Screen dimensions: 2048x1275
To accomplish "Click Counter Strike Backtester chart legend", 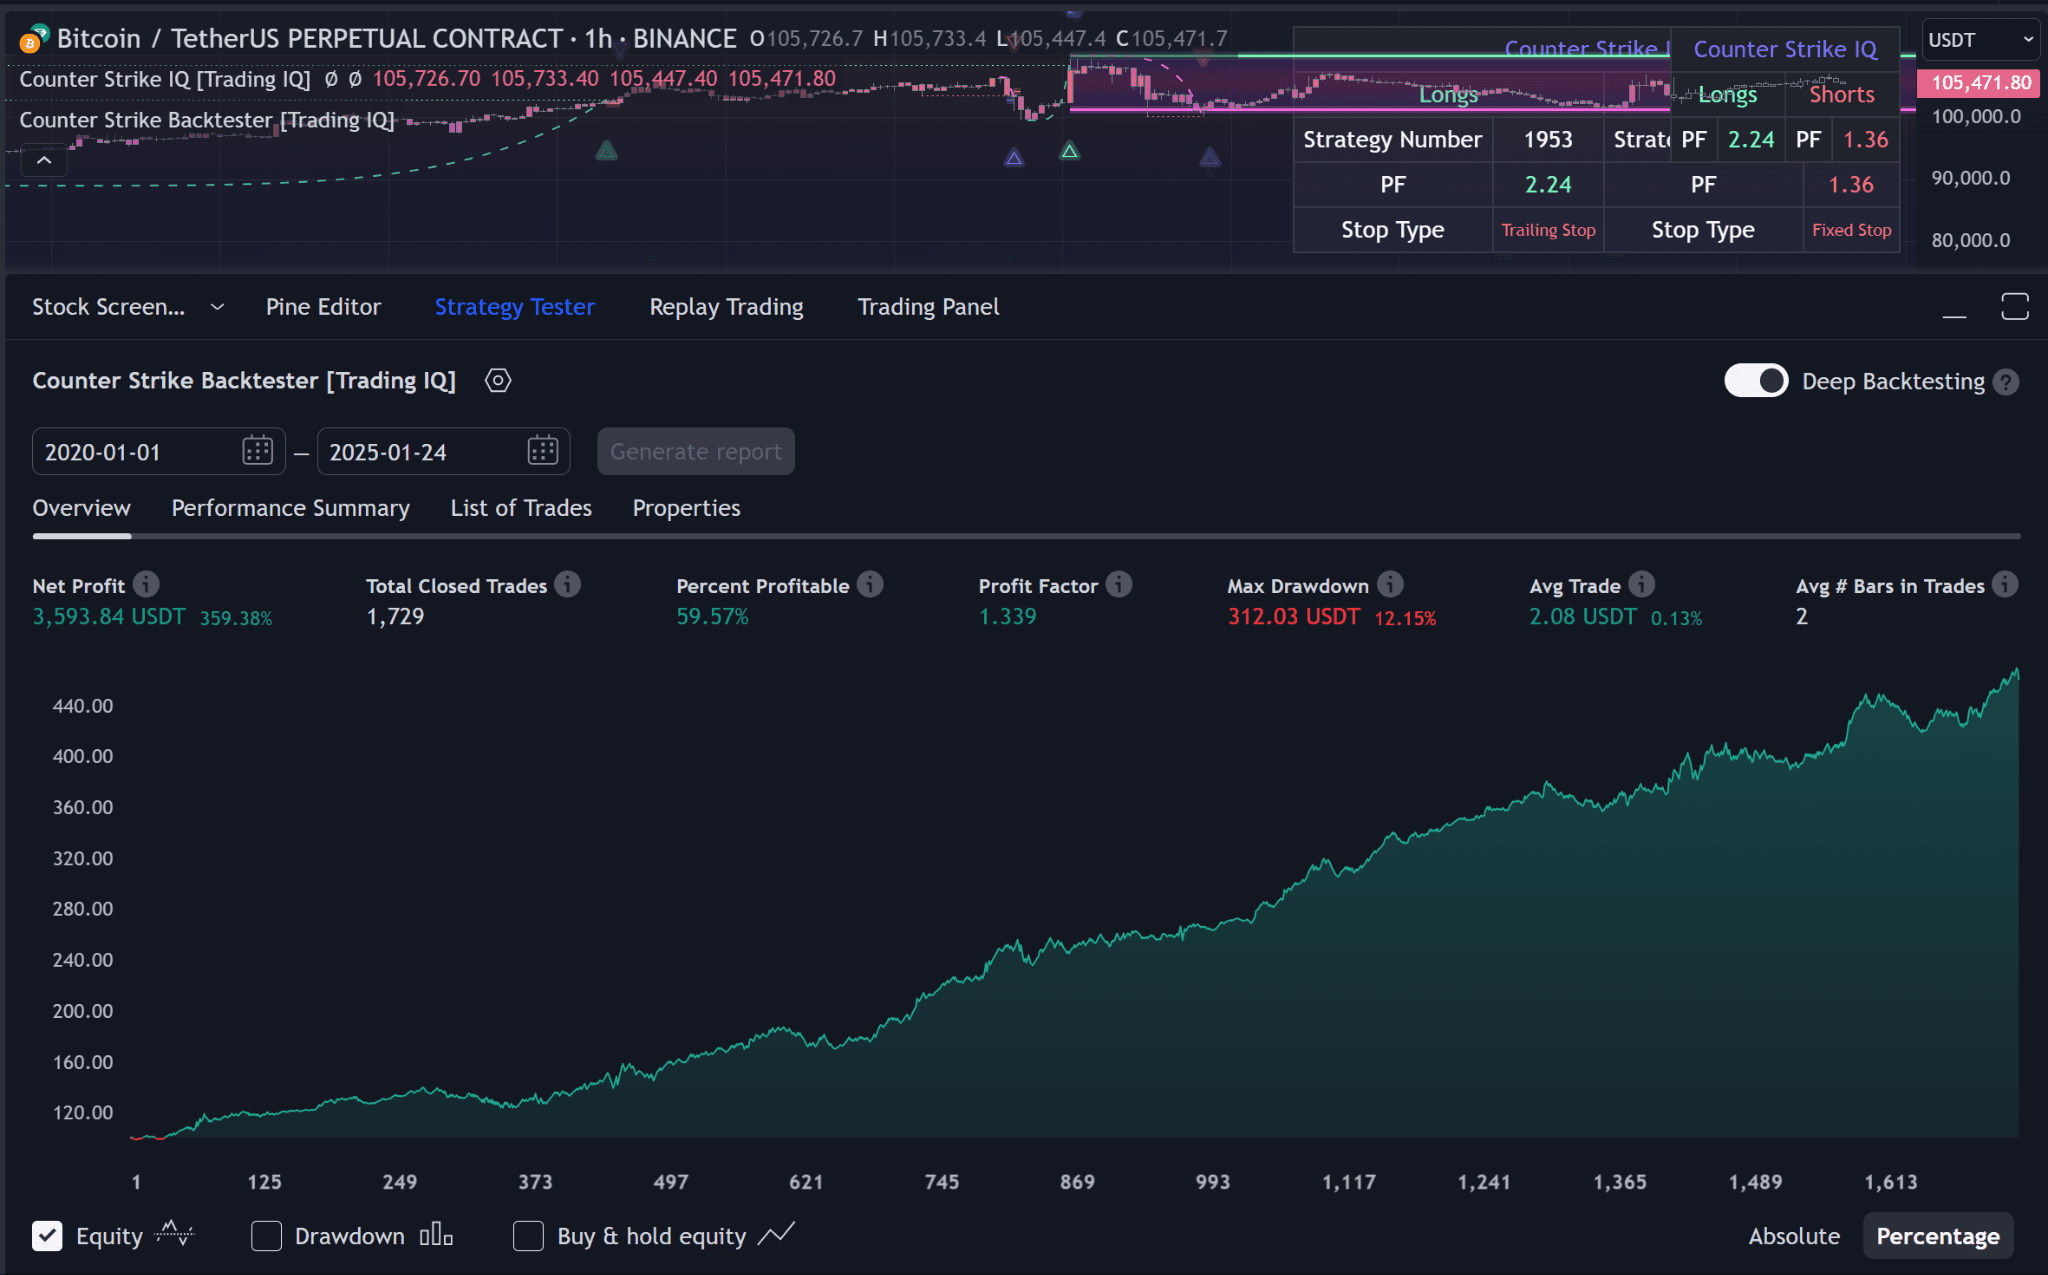I will [x=207, y=120].
